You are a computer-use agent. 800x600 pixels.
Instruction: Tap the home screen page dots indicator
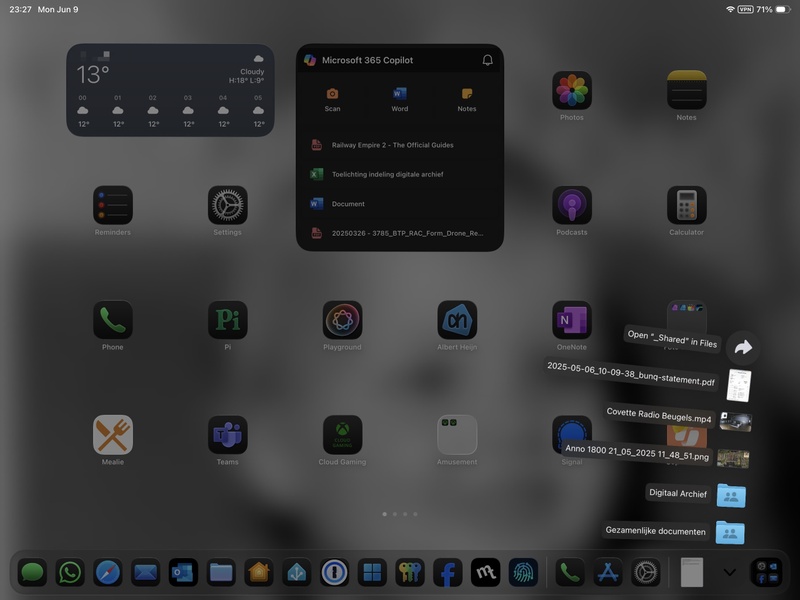(x=400, y=514)
